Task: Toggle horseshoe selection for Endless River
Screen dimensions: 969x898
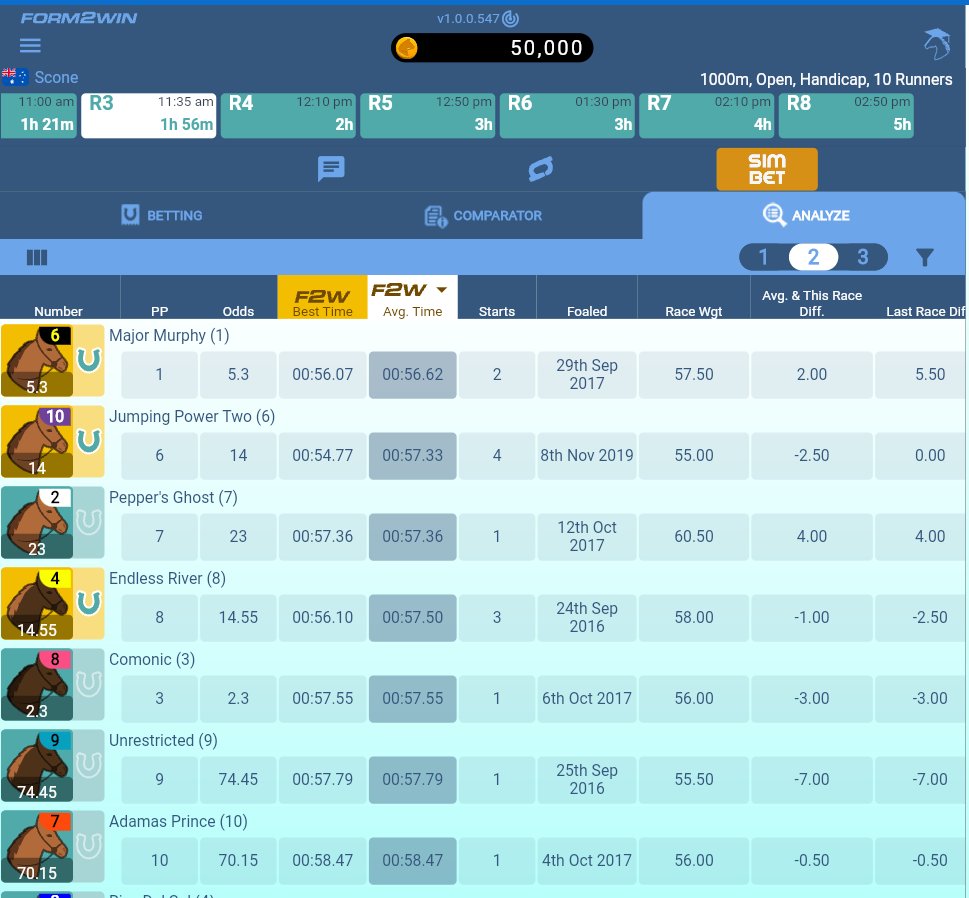Action: point(89,602)
